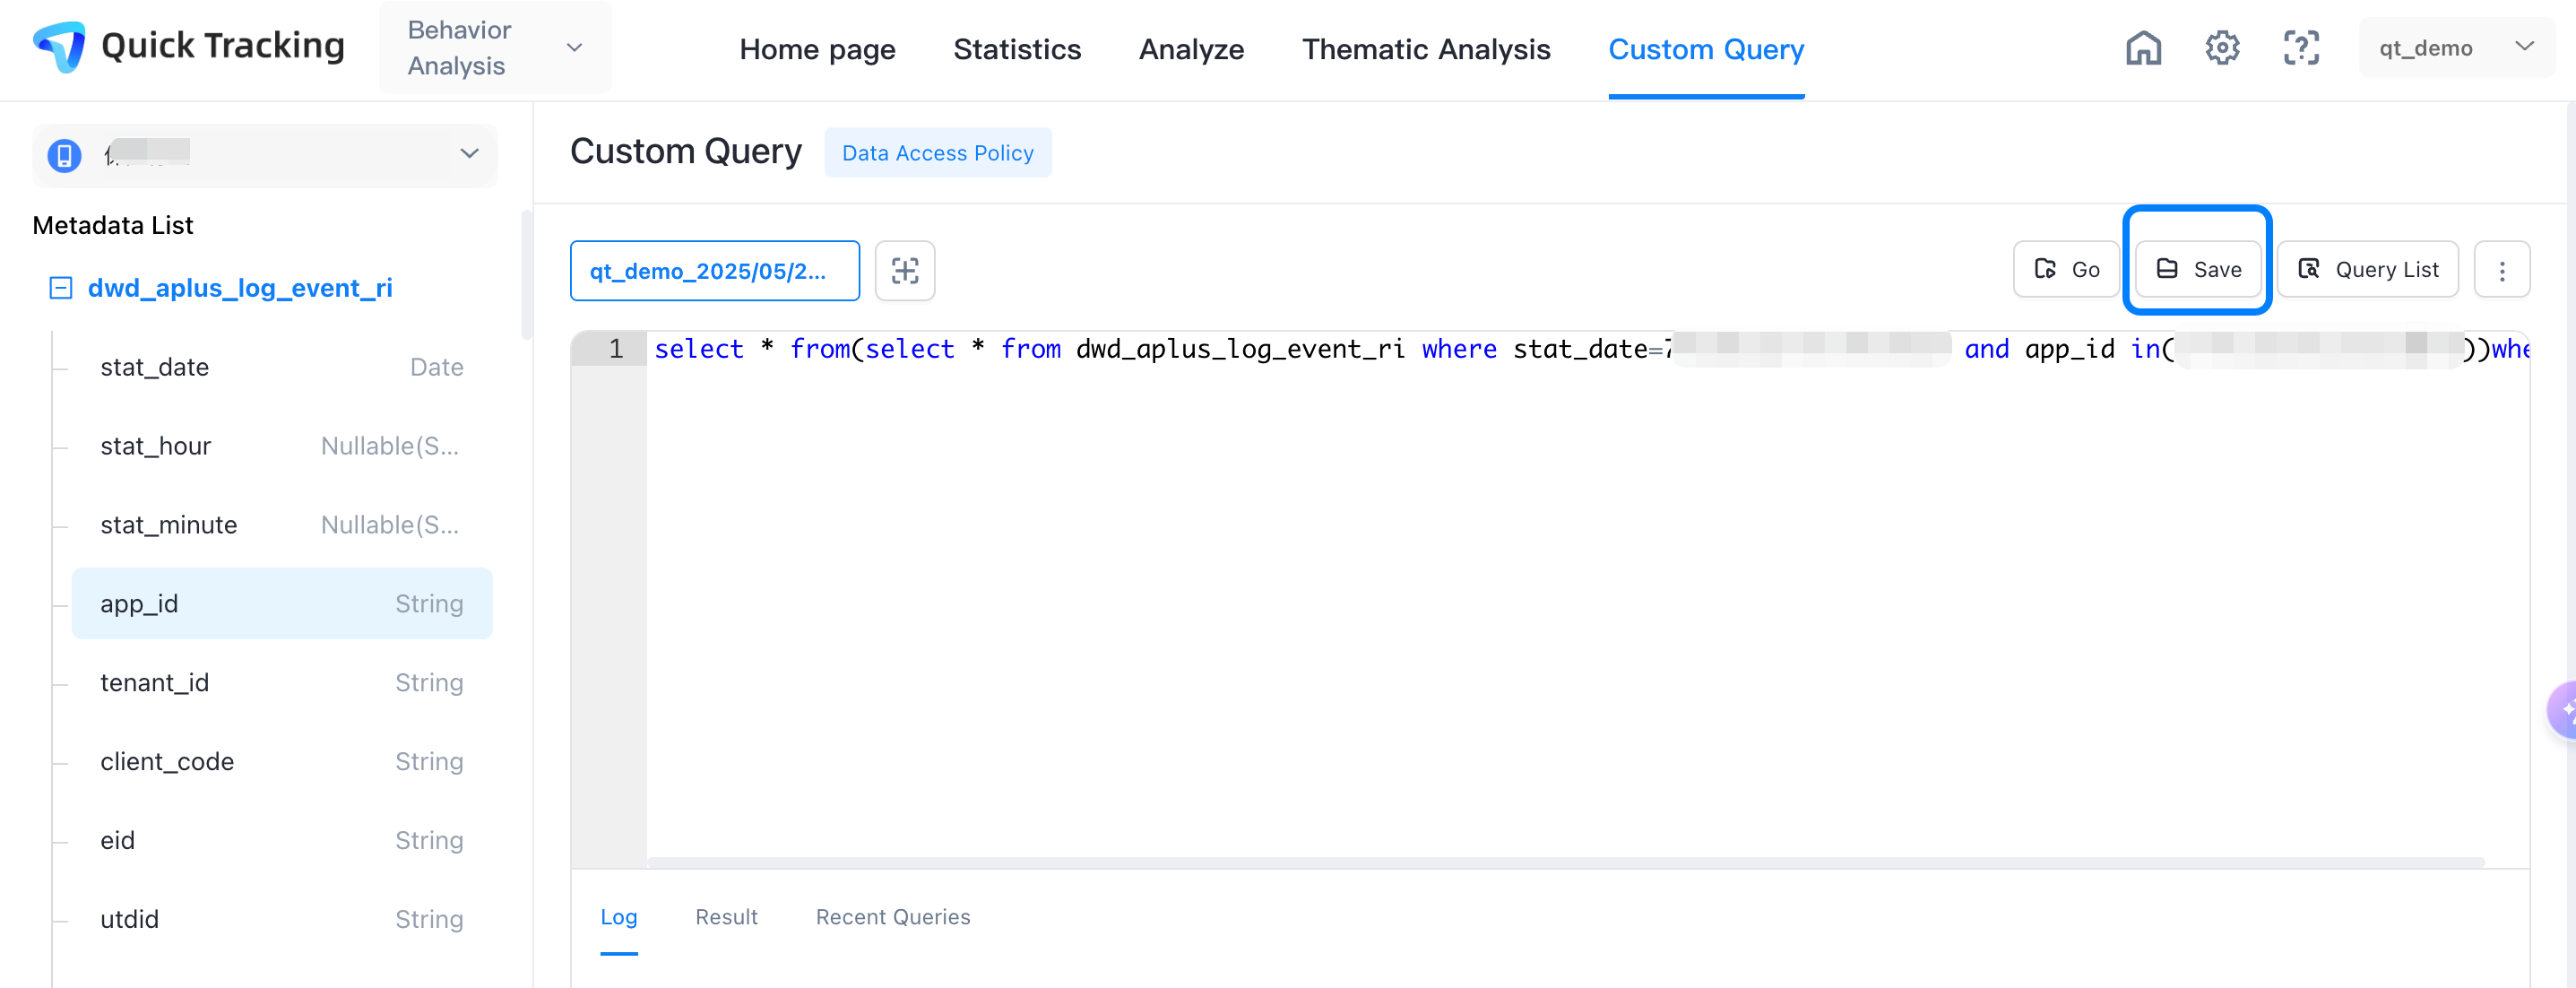
Task: Click the blue mobile app icon
Action: [65, 155]
